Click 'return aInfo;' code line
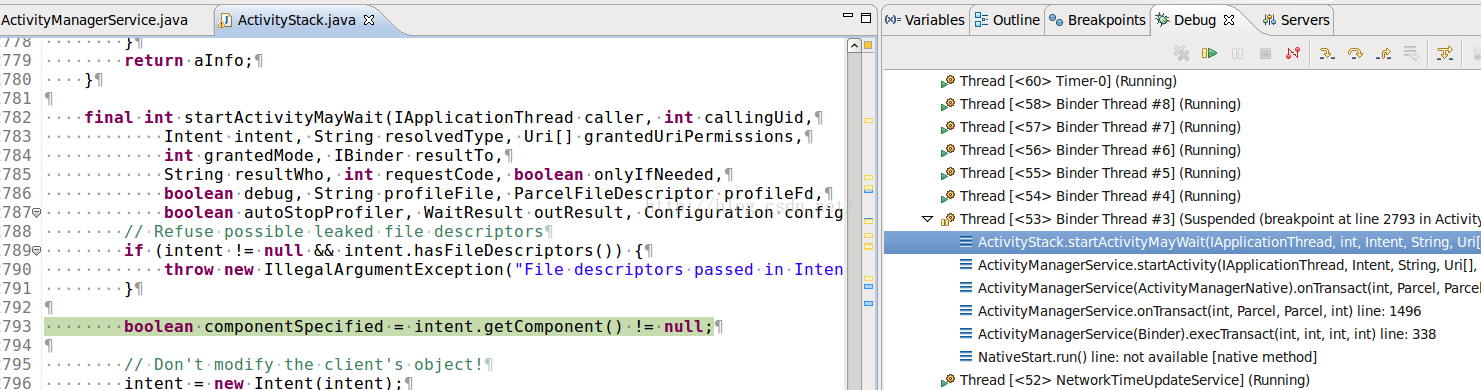Image resolution: width=1481 pixels, height=390 pixels. click(x=189, y=61)
